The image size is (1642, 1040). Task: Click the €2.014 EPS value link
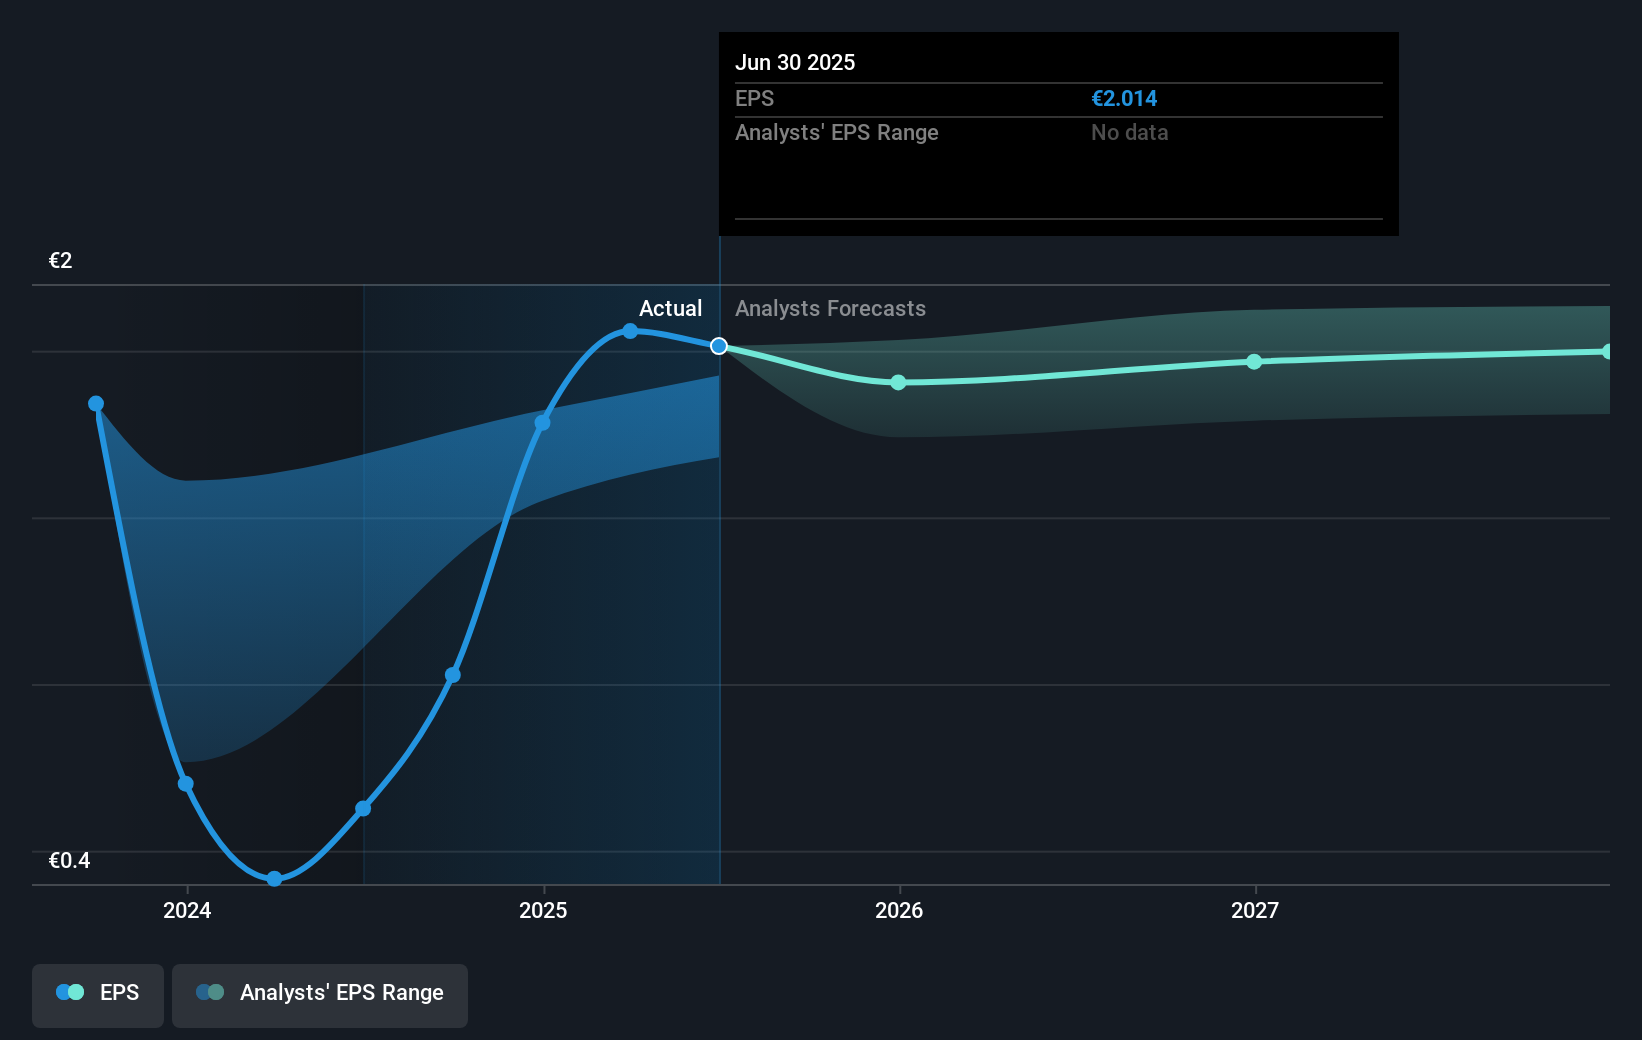pyautogui.click(x=1124, y=98)
